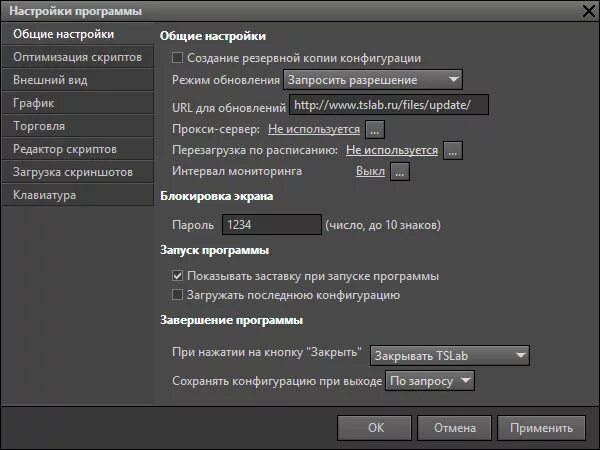Click the Применить button
The image size is (600, 450).
(541, 428)
